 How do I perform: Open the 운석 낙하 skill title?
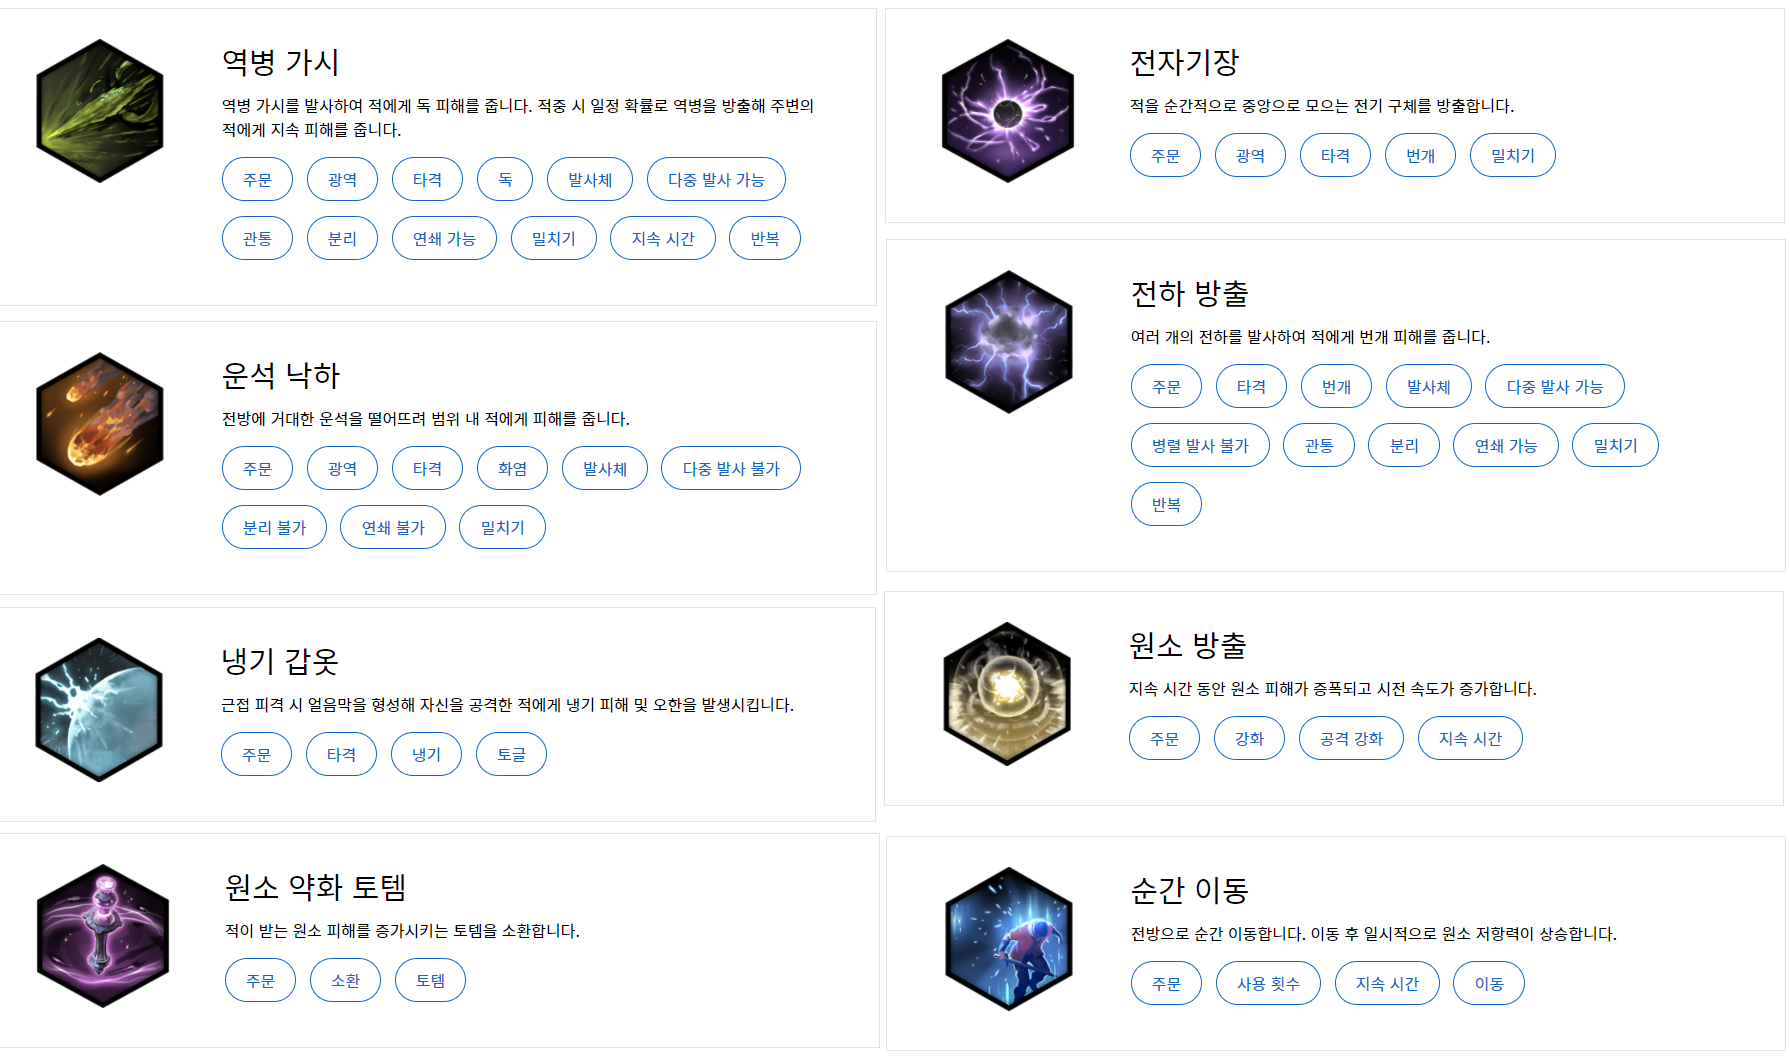281,376
